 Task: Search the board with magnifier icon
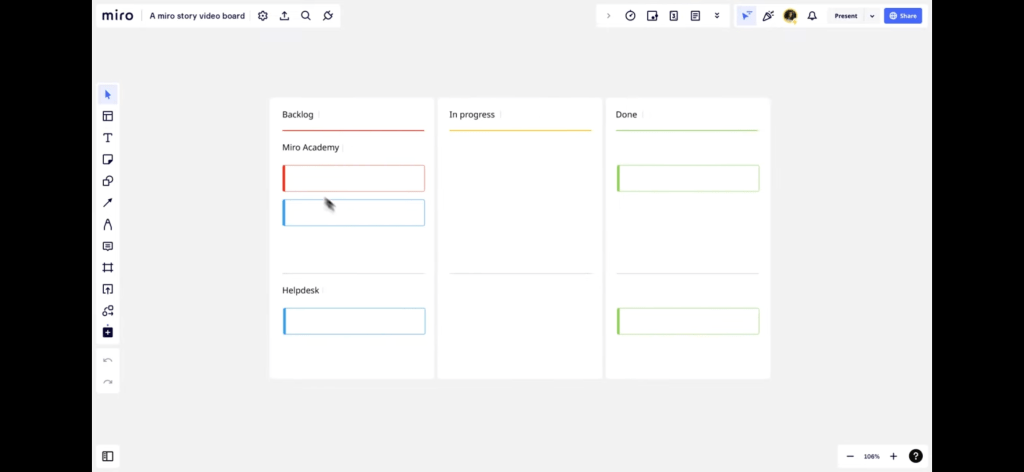(306, 16)
